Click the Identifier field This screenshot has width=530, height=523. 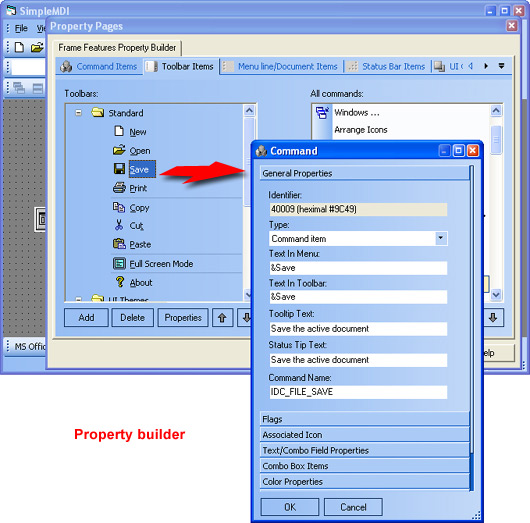(x=358, y=209)
